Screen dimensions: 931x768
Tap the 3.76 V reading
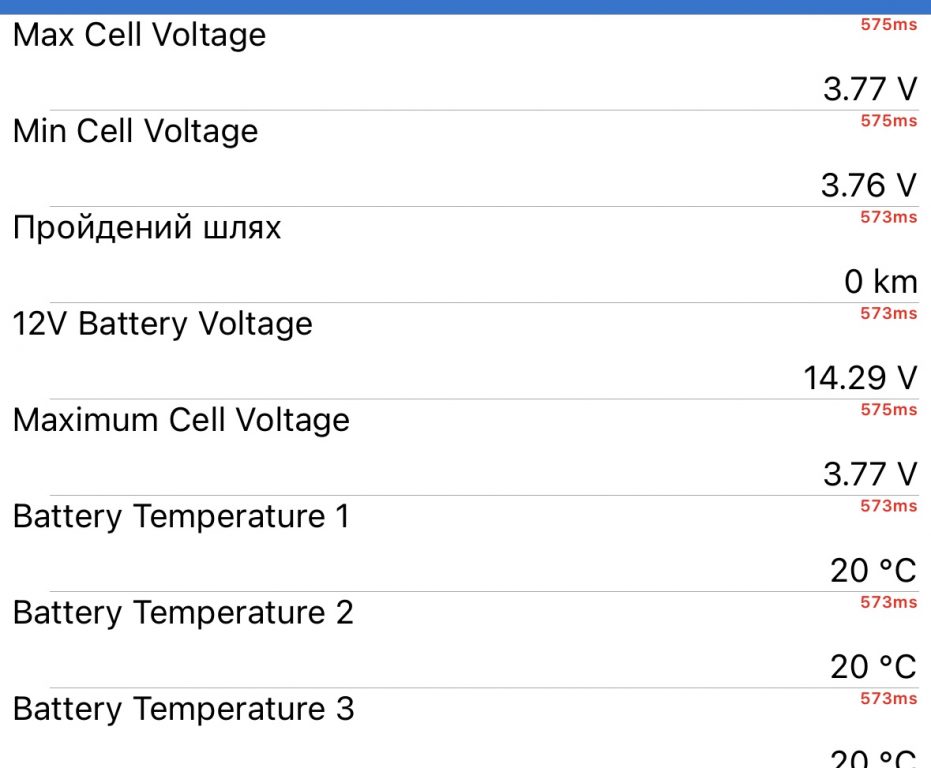[869, 185]
